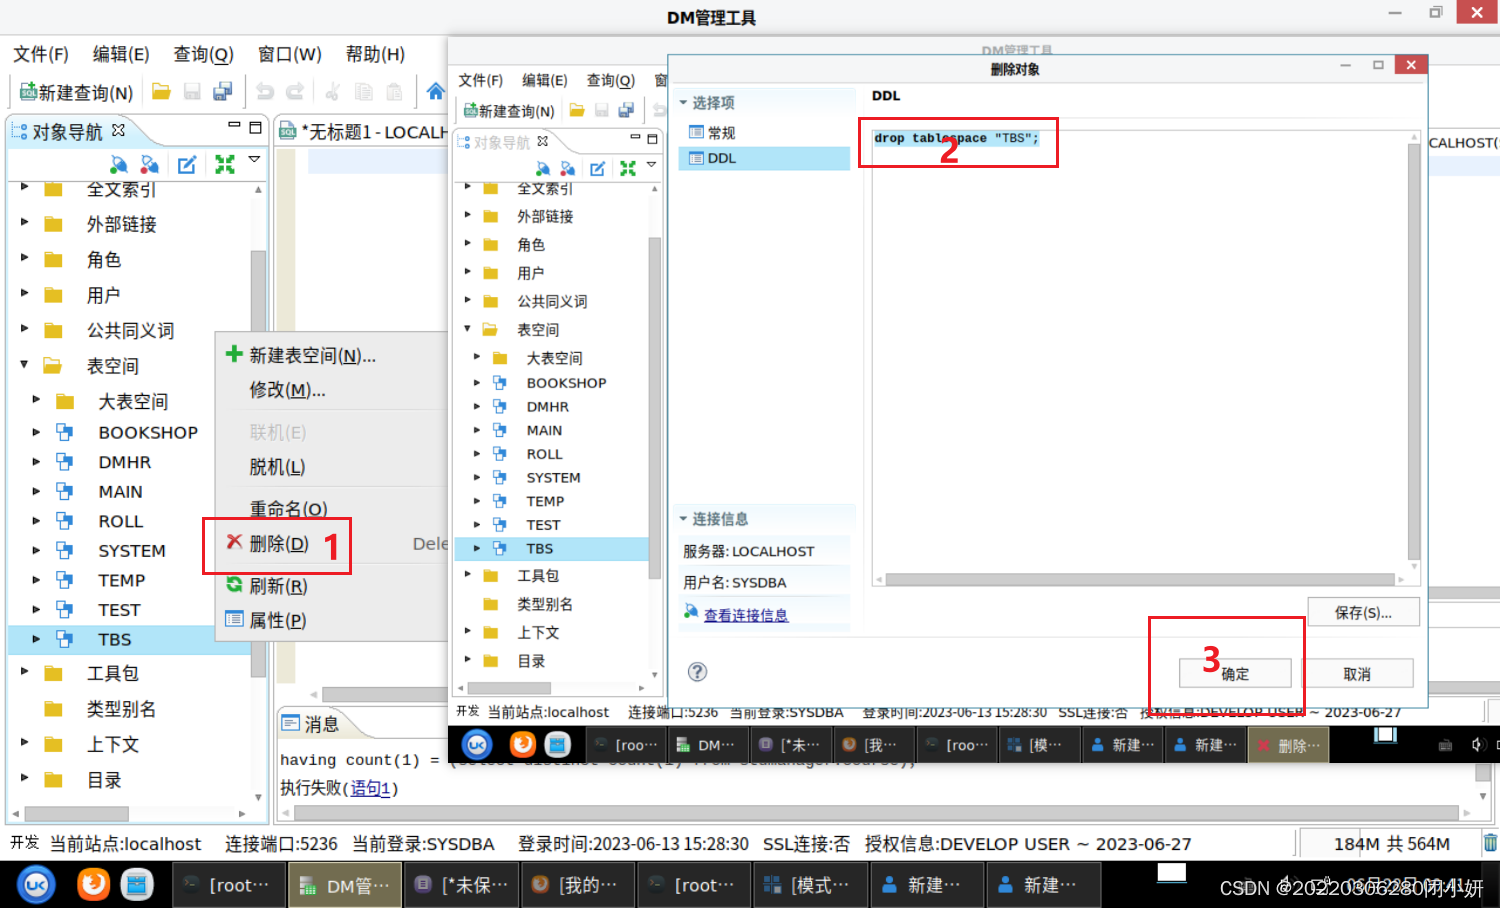
Task: Maximize the main 对象导航 panel
Action: [256, 127]
